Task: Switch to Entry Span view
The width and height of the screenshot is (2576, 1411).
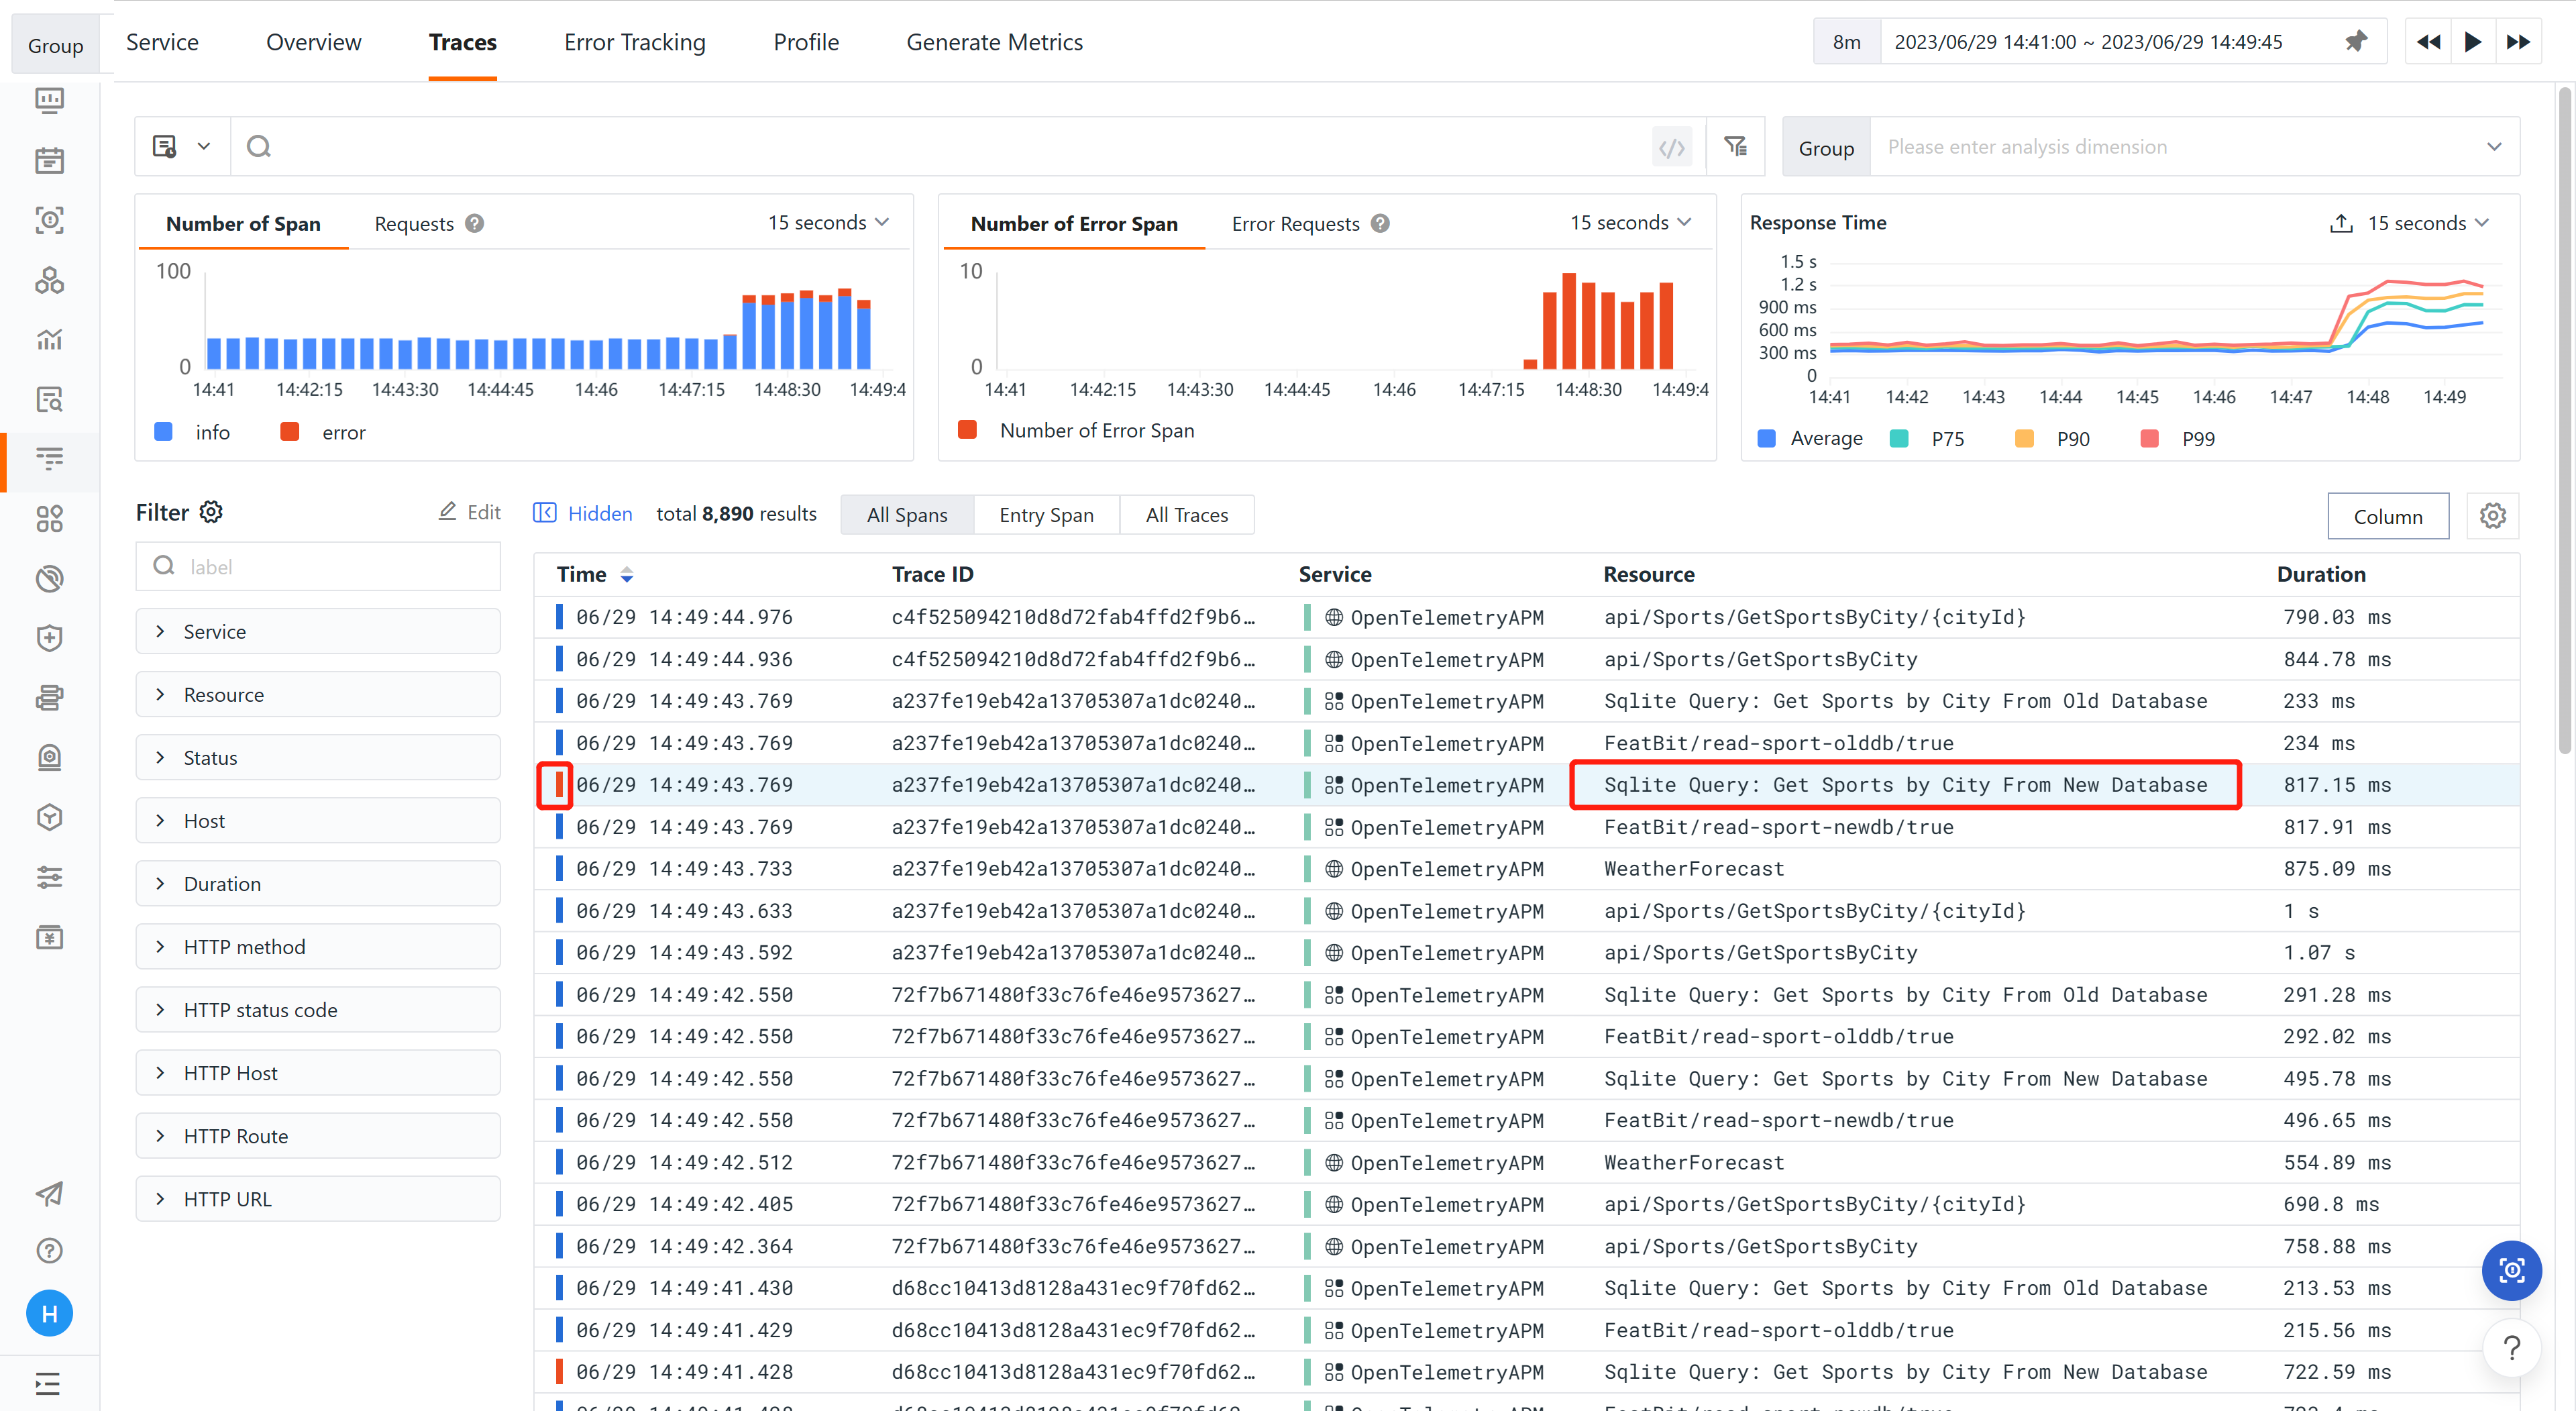Action: pos(1046,515)
